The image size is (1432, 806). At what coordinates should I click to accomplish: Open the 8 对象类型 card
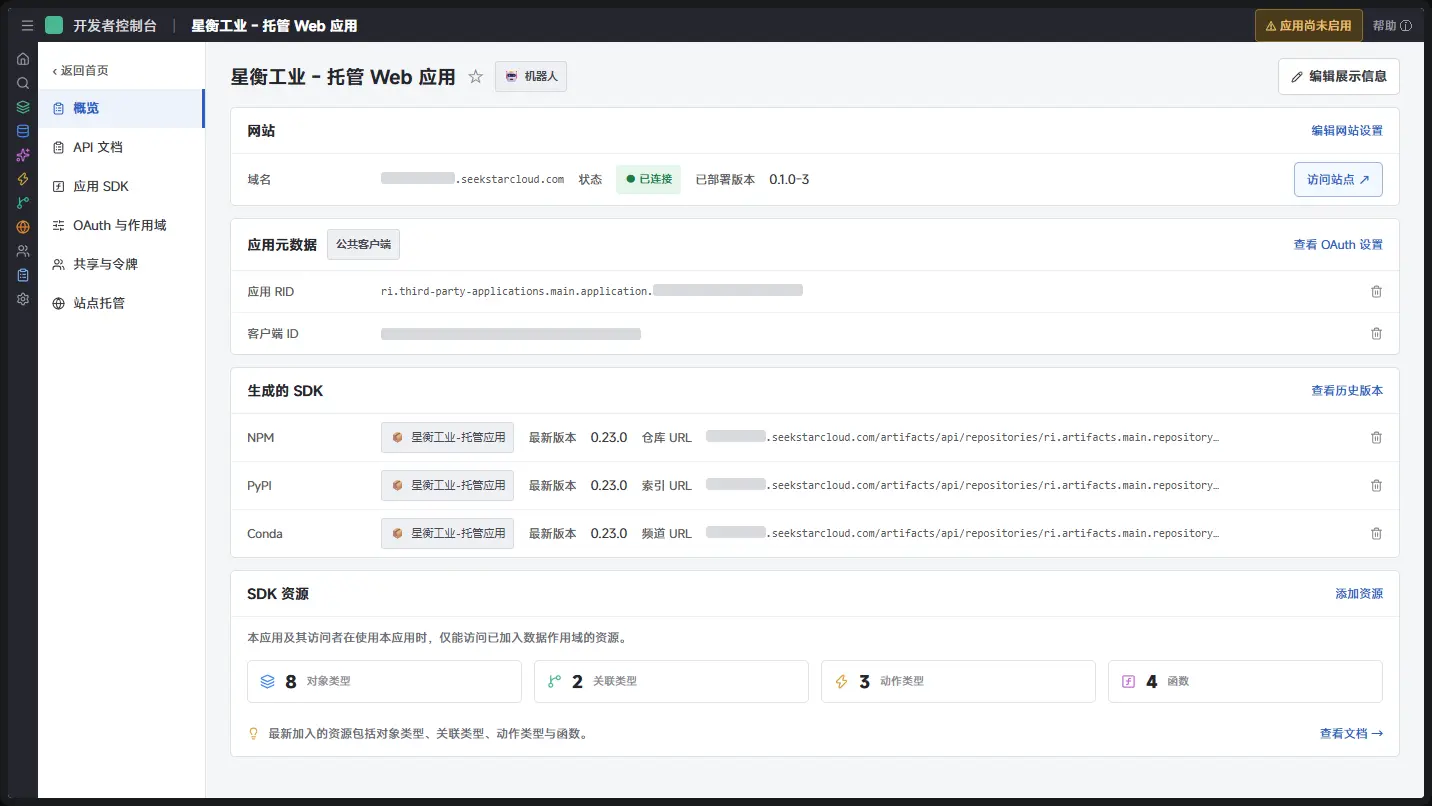coord(384,681)
